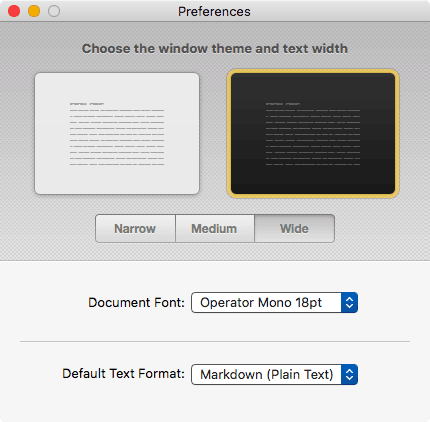Choose the Wide text width segment
Screen dimensions: 430x422
294,229
